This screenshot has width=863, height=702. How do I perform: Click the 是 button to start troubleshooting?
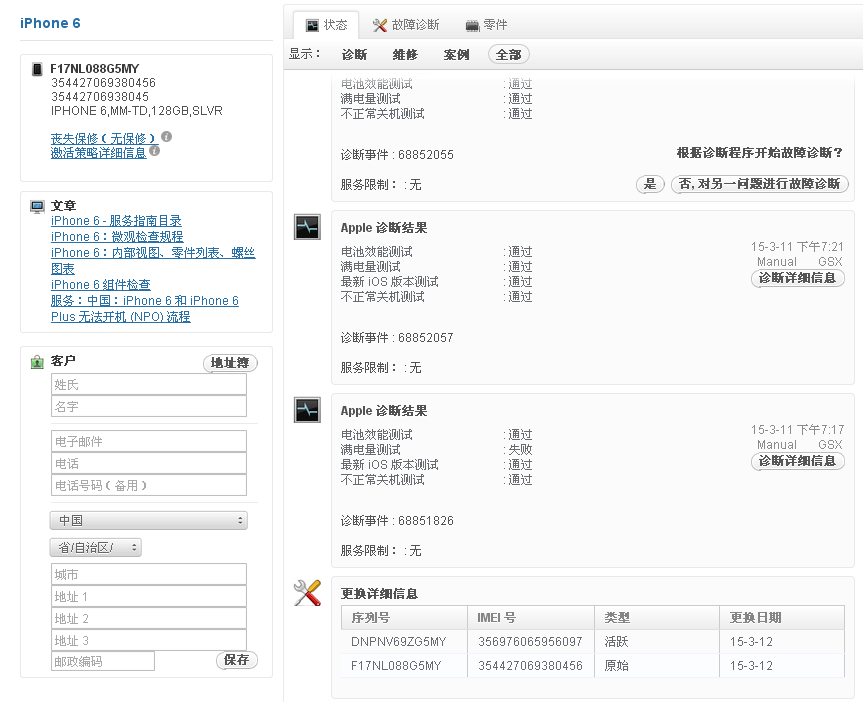[650, 183]
